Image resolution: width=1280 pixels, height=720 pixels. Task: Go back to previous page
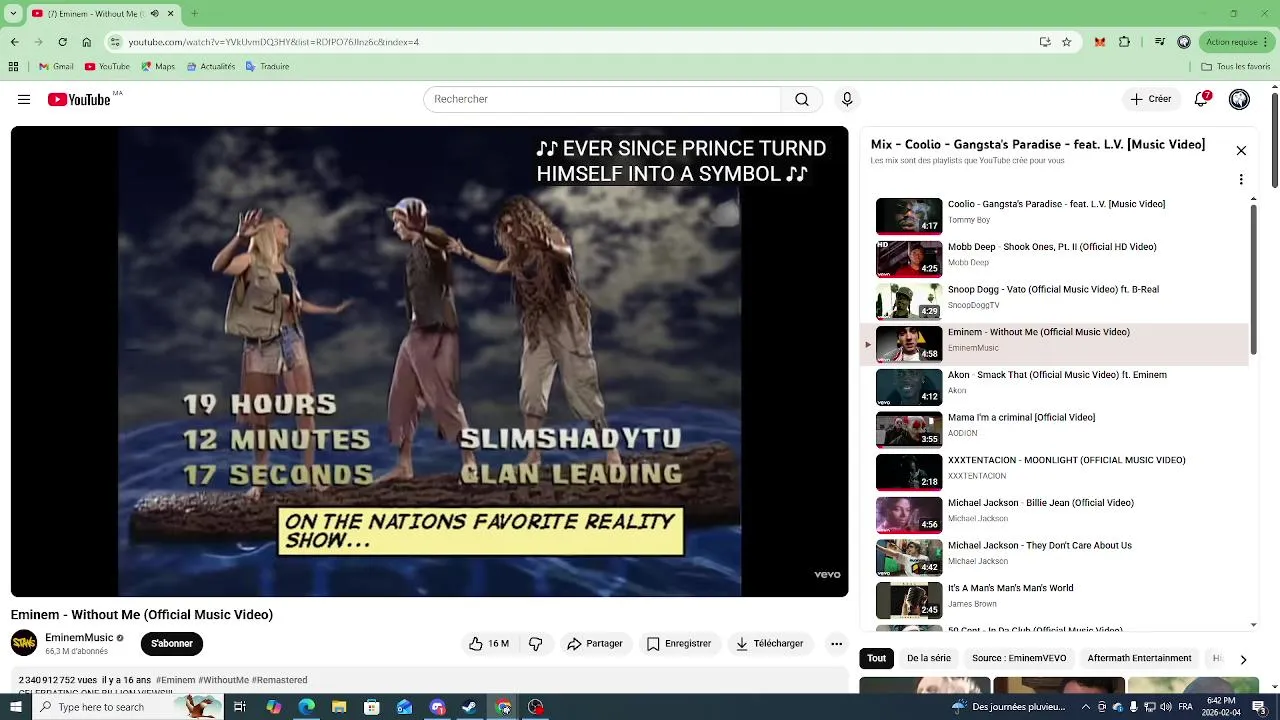[x=14, y=42]
